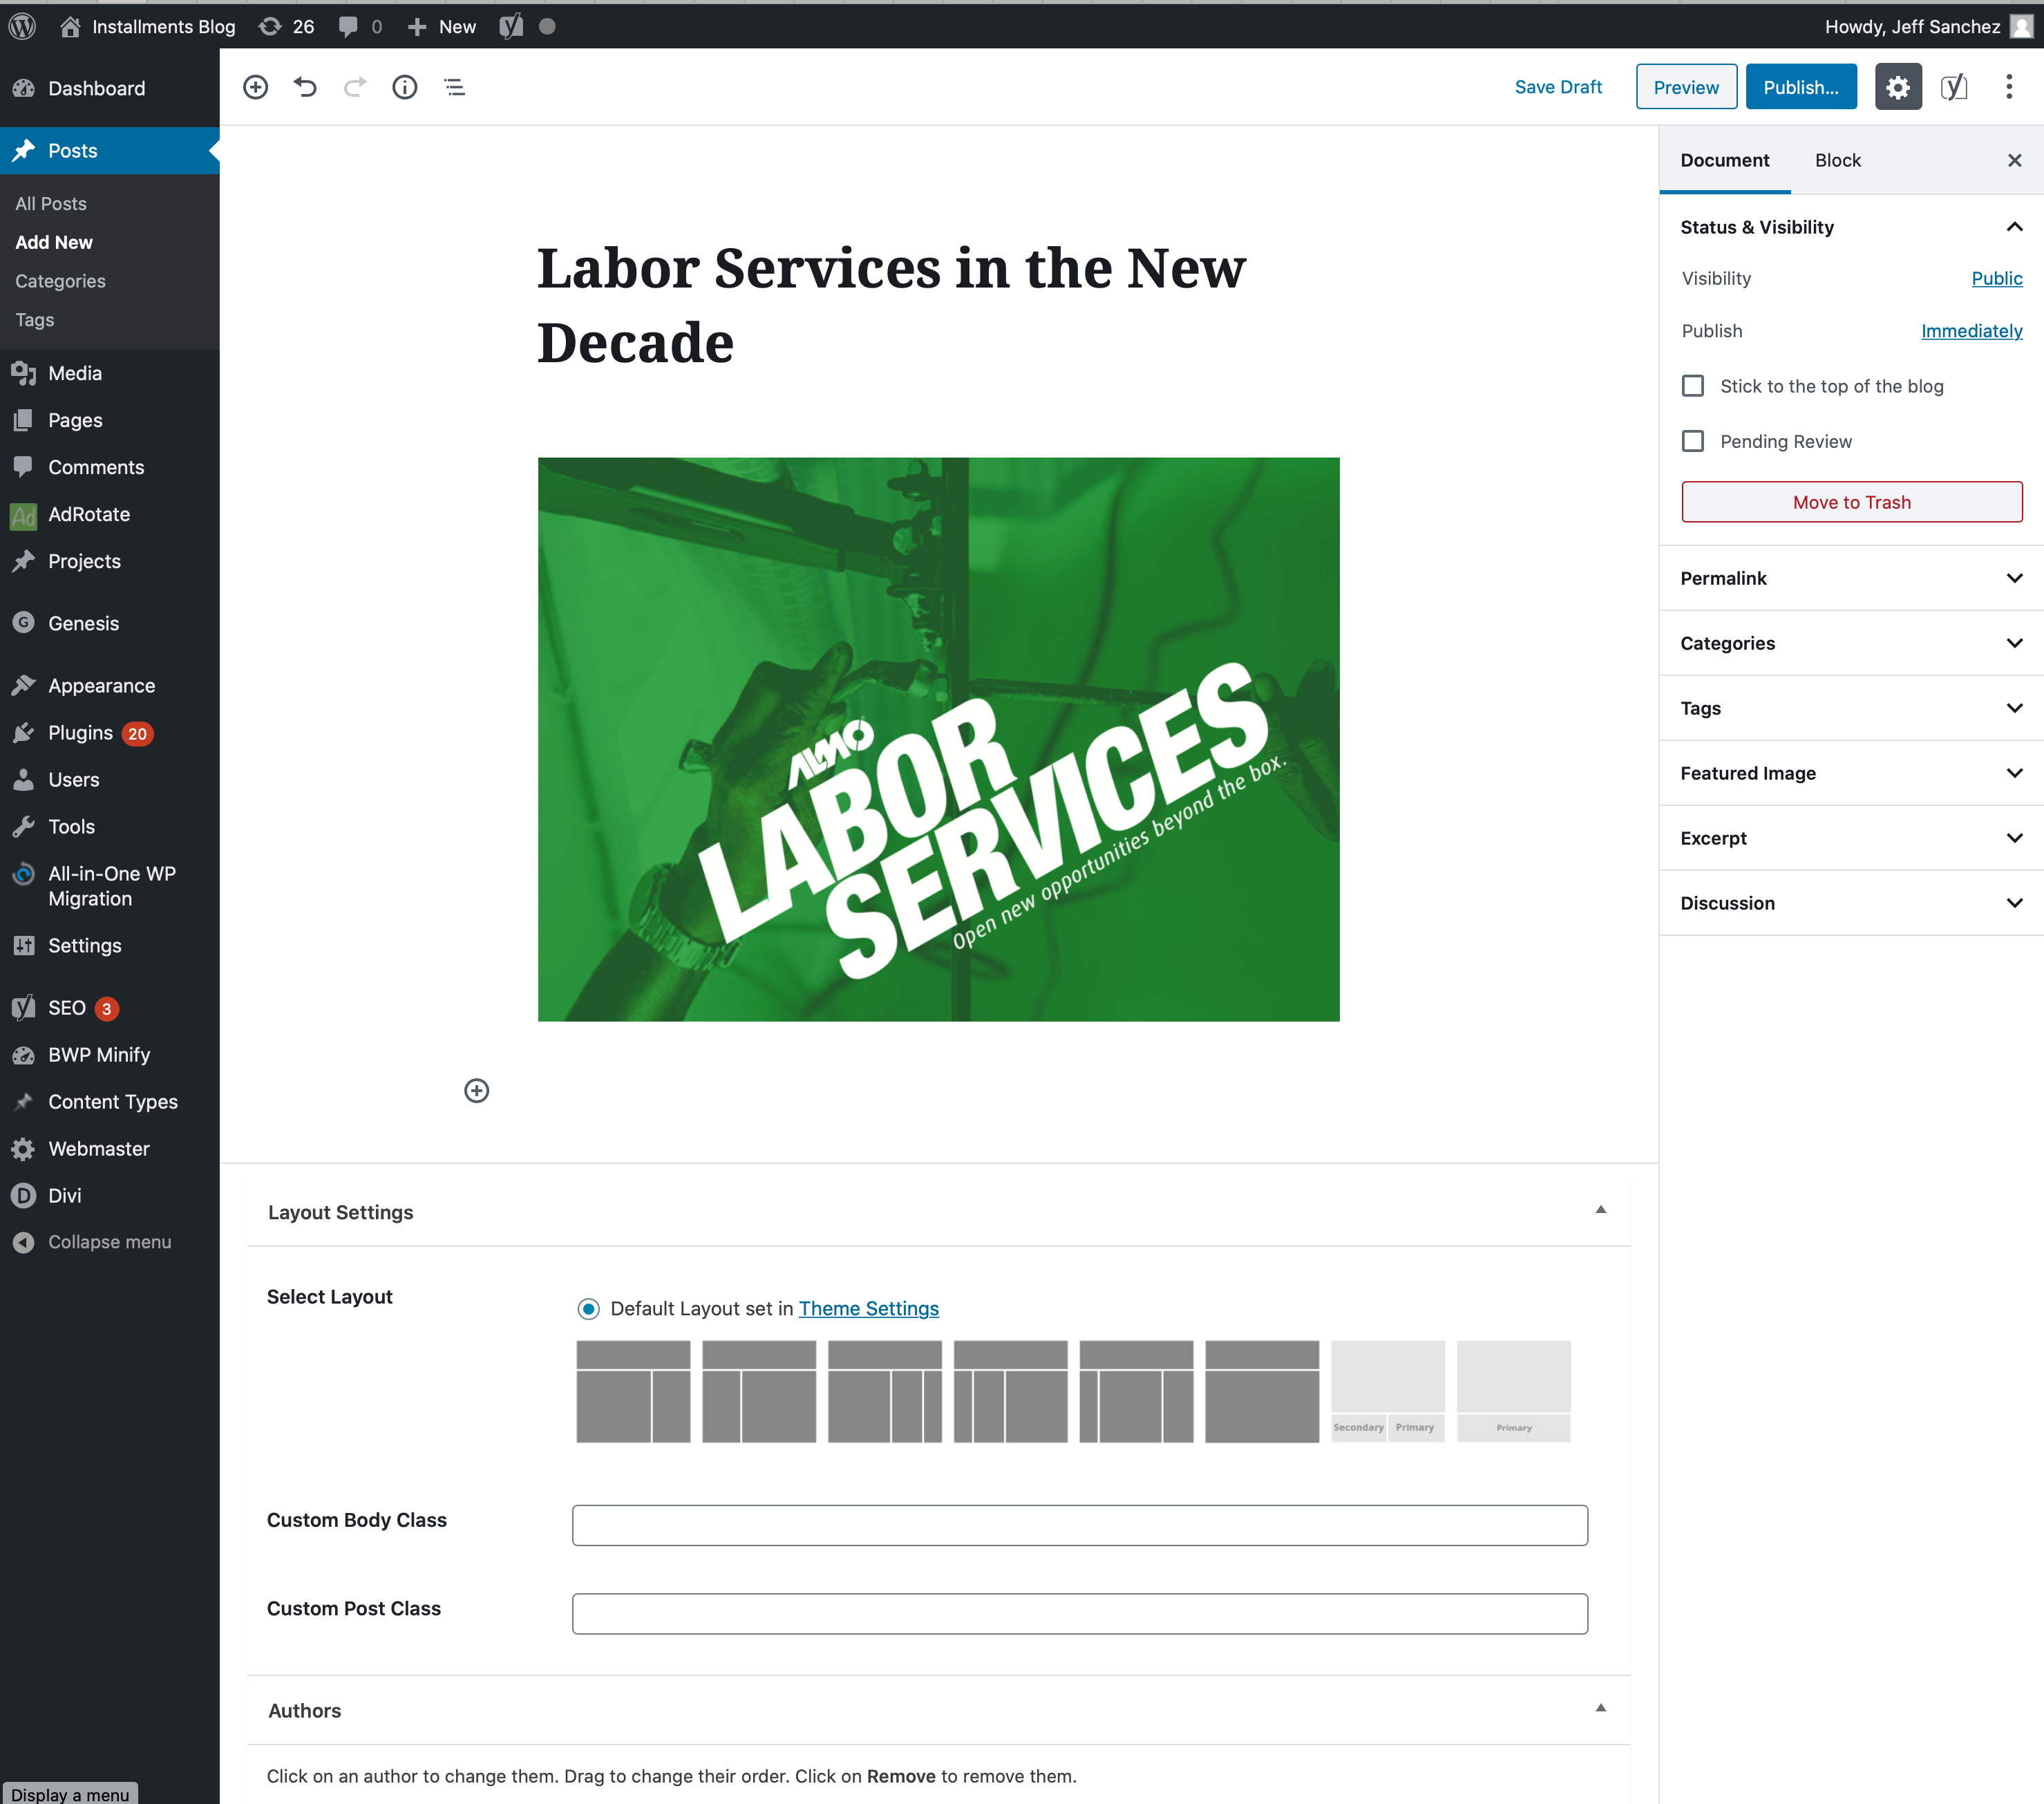Viewport: 2044px width, 1804px height.
Task: Switch to the Block tab
Action: click(1837, 160)
